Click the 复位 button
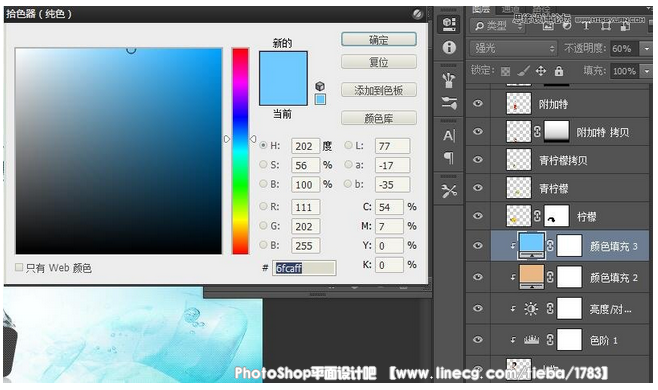 [379, 62]
